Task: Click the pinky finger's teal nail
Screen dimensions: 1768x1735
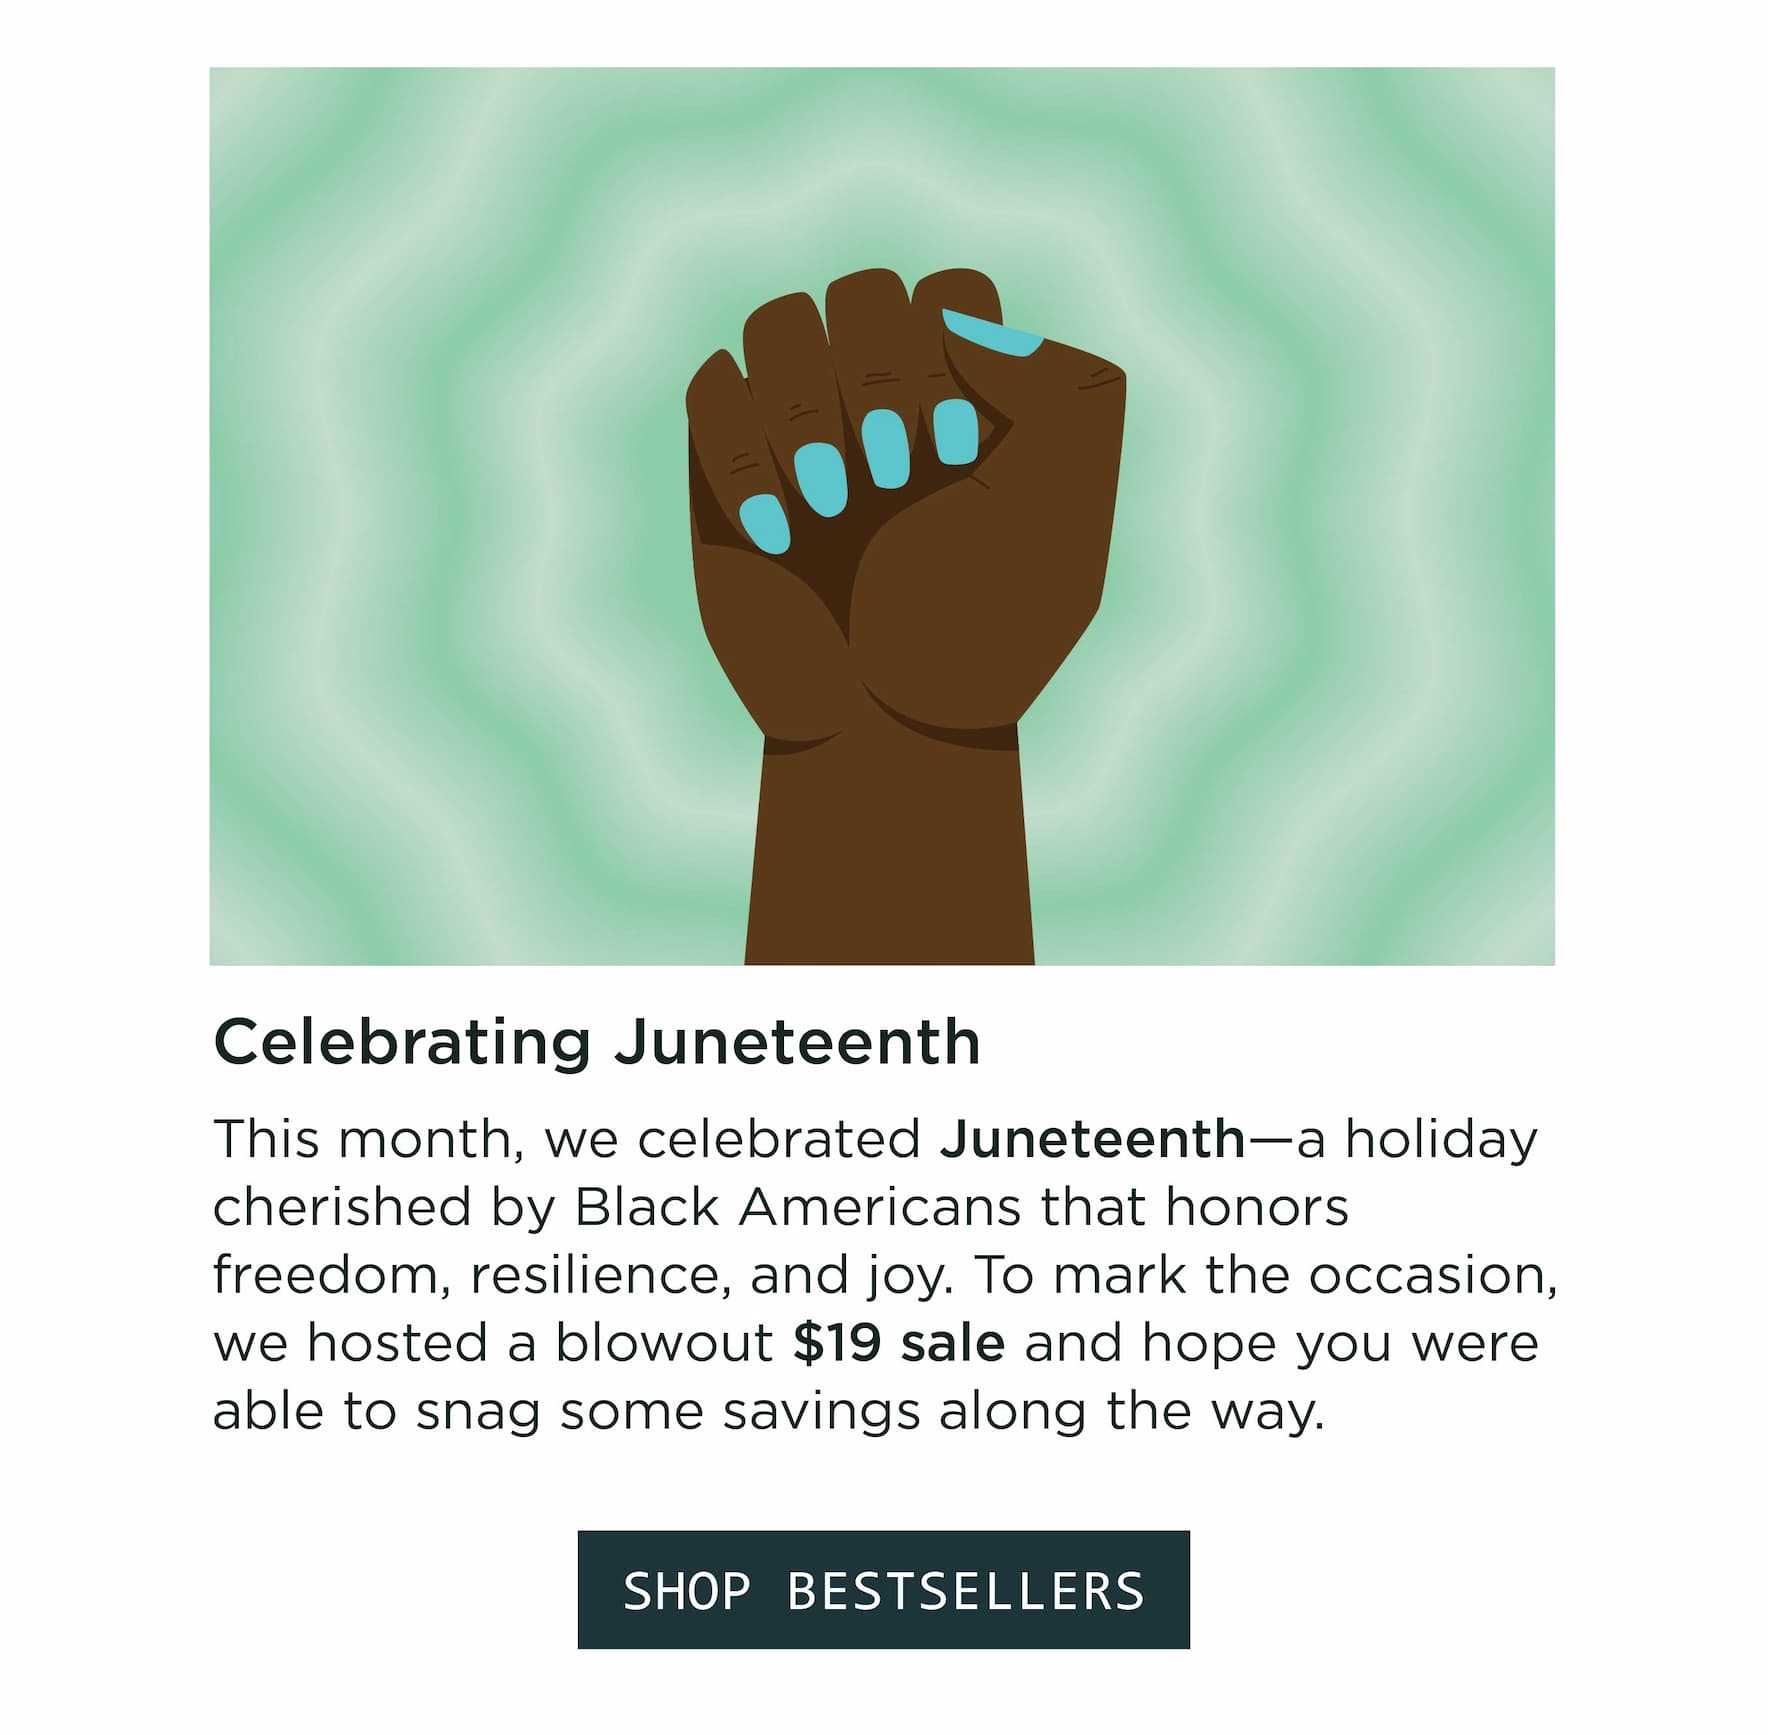Action: [x=765, y=524]
